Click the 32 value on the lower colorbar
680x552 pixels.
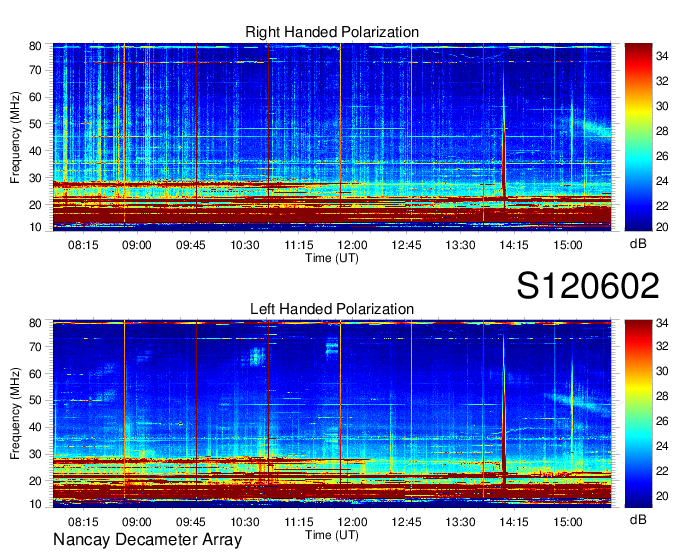click(x=662, y=346)
